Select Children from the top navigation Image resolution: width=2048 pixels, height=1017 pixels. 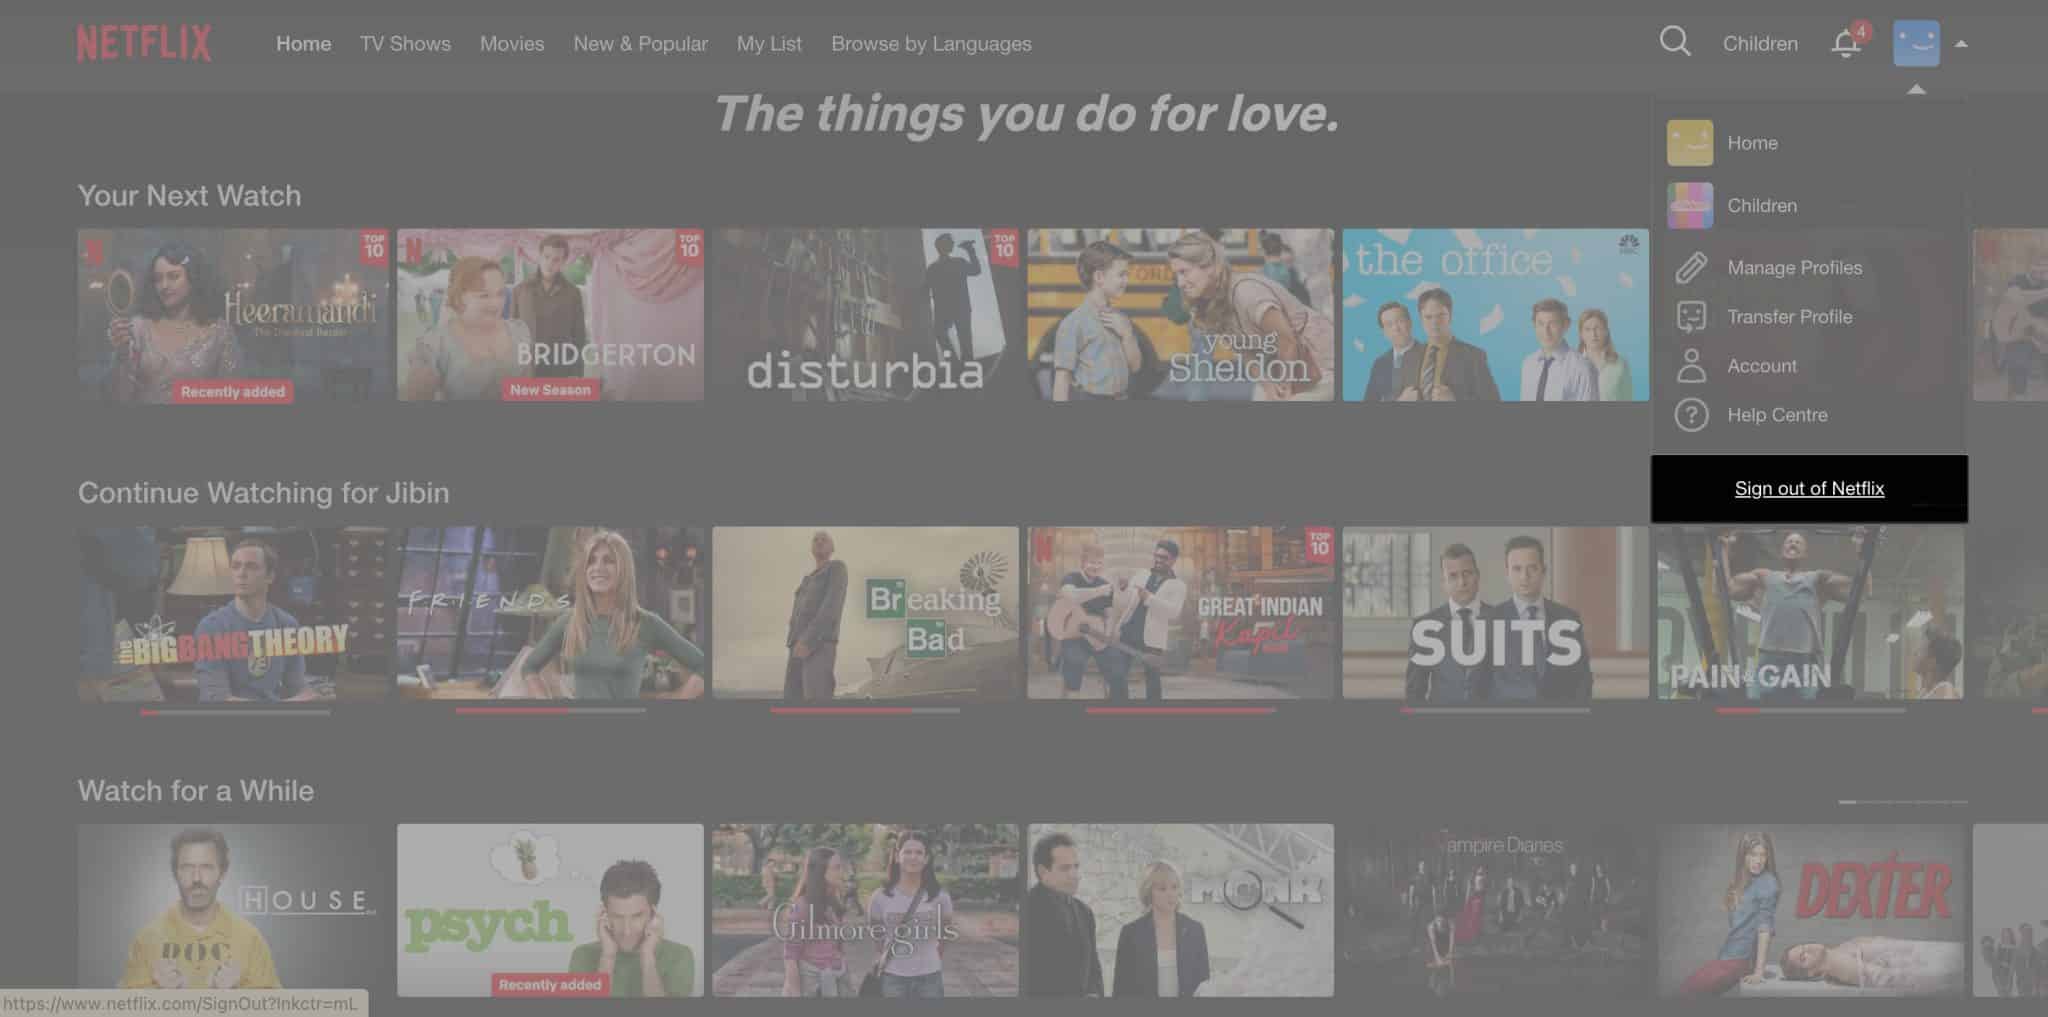1760,43
